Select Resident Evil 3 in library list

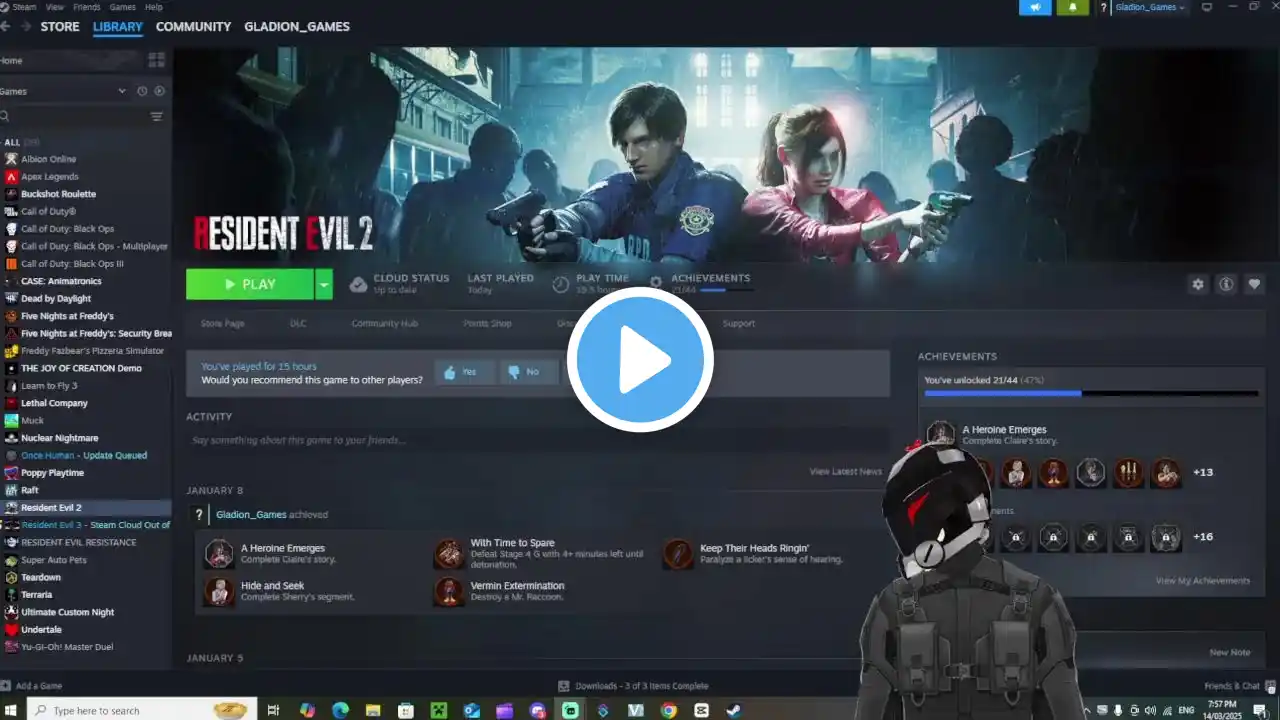point(95,525)
